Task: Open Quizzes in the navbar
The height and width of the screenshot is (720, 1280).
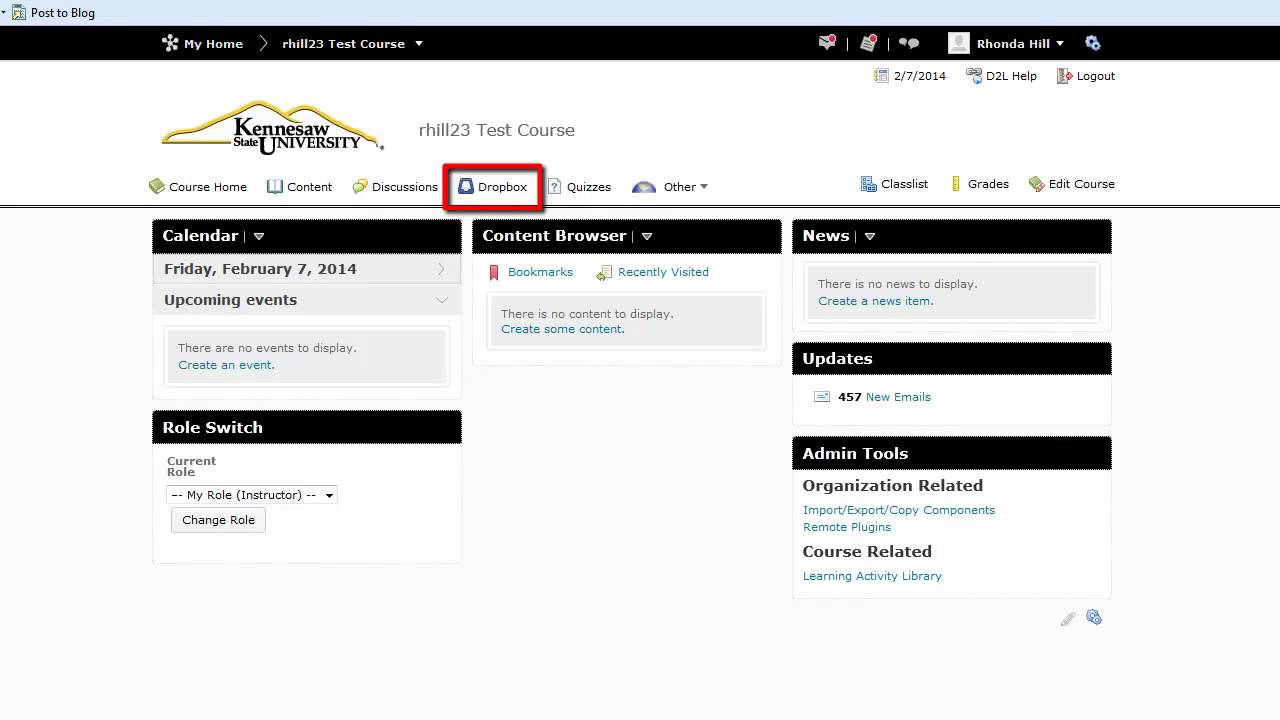Action: pos(579,187)
